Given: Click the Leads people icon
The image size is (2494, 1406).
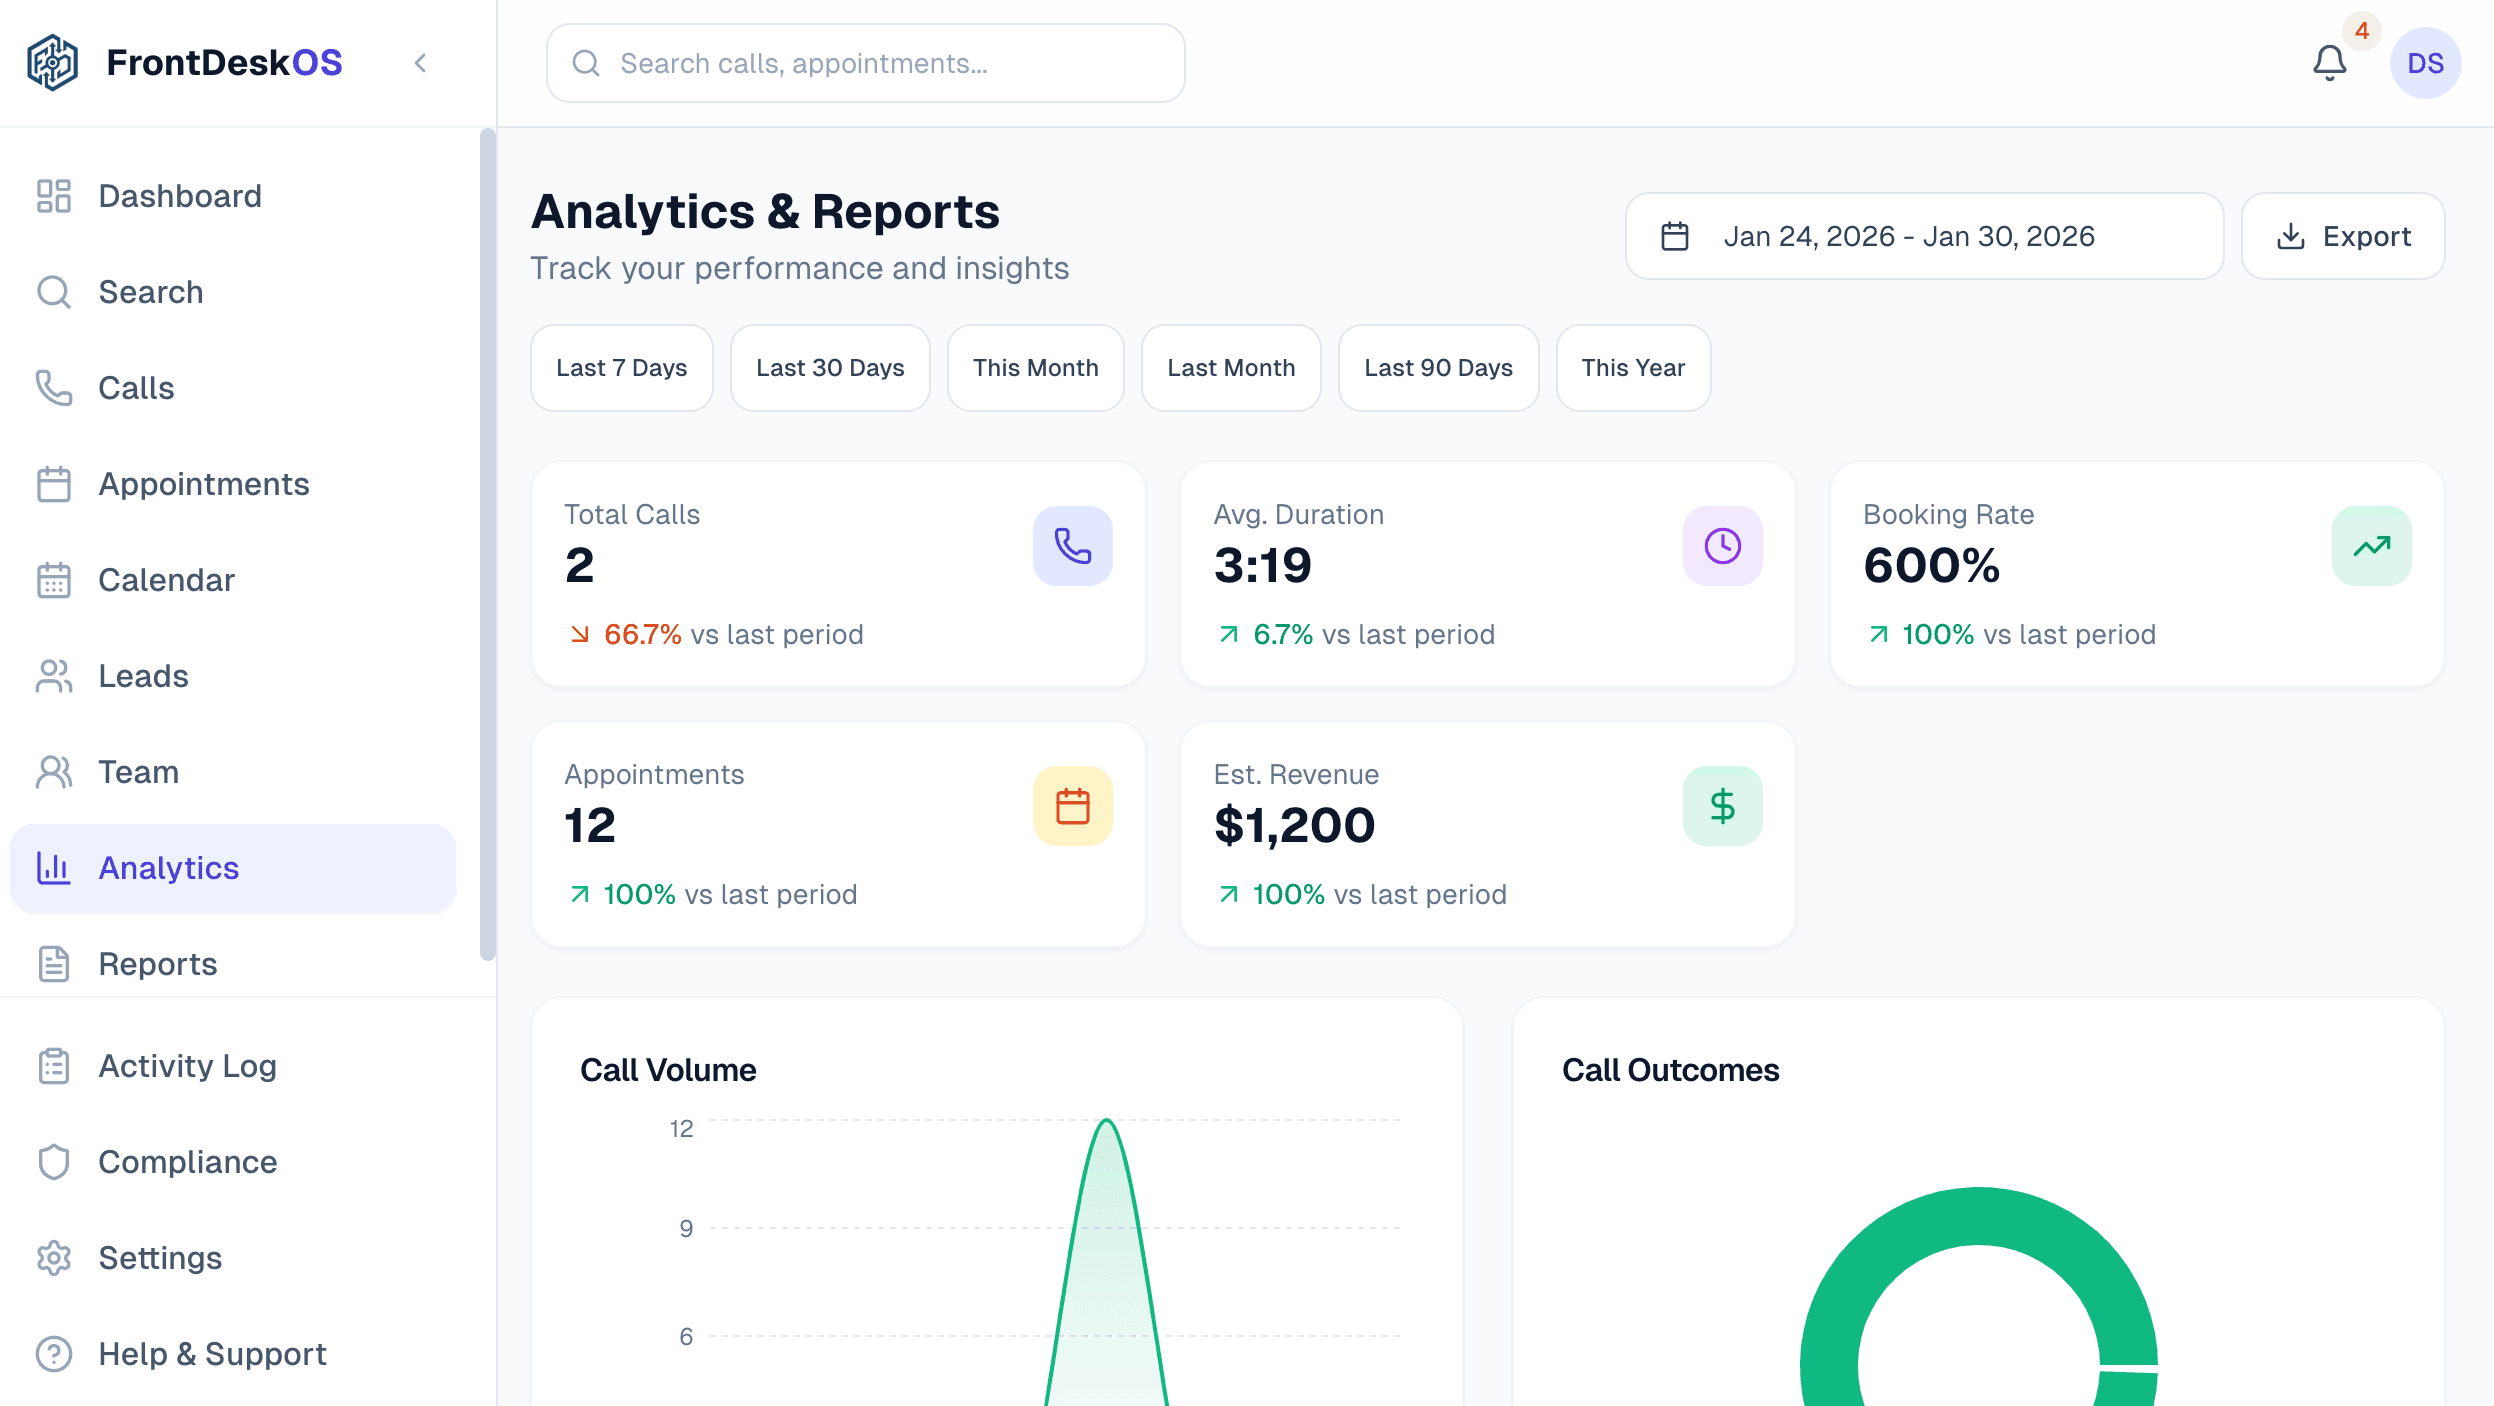Looking at the screenshot, I should point(54,676).
